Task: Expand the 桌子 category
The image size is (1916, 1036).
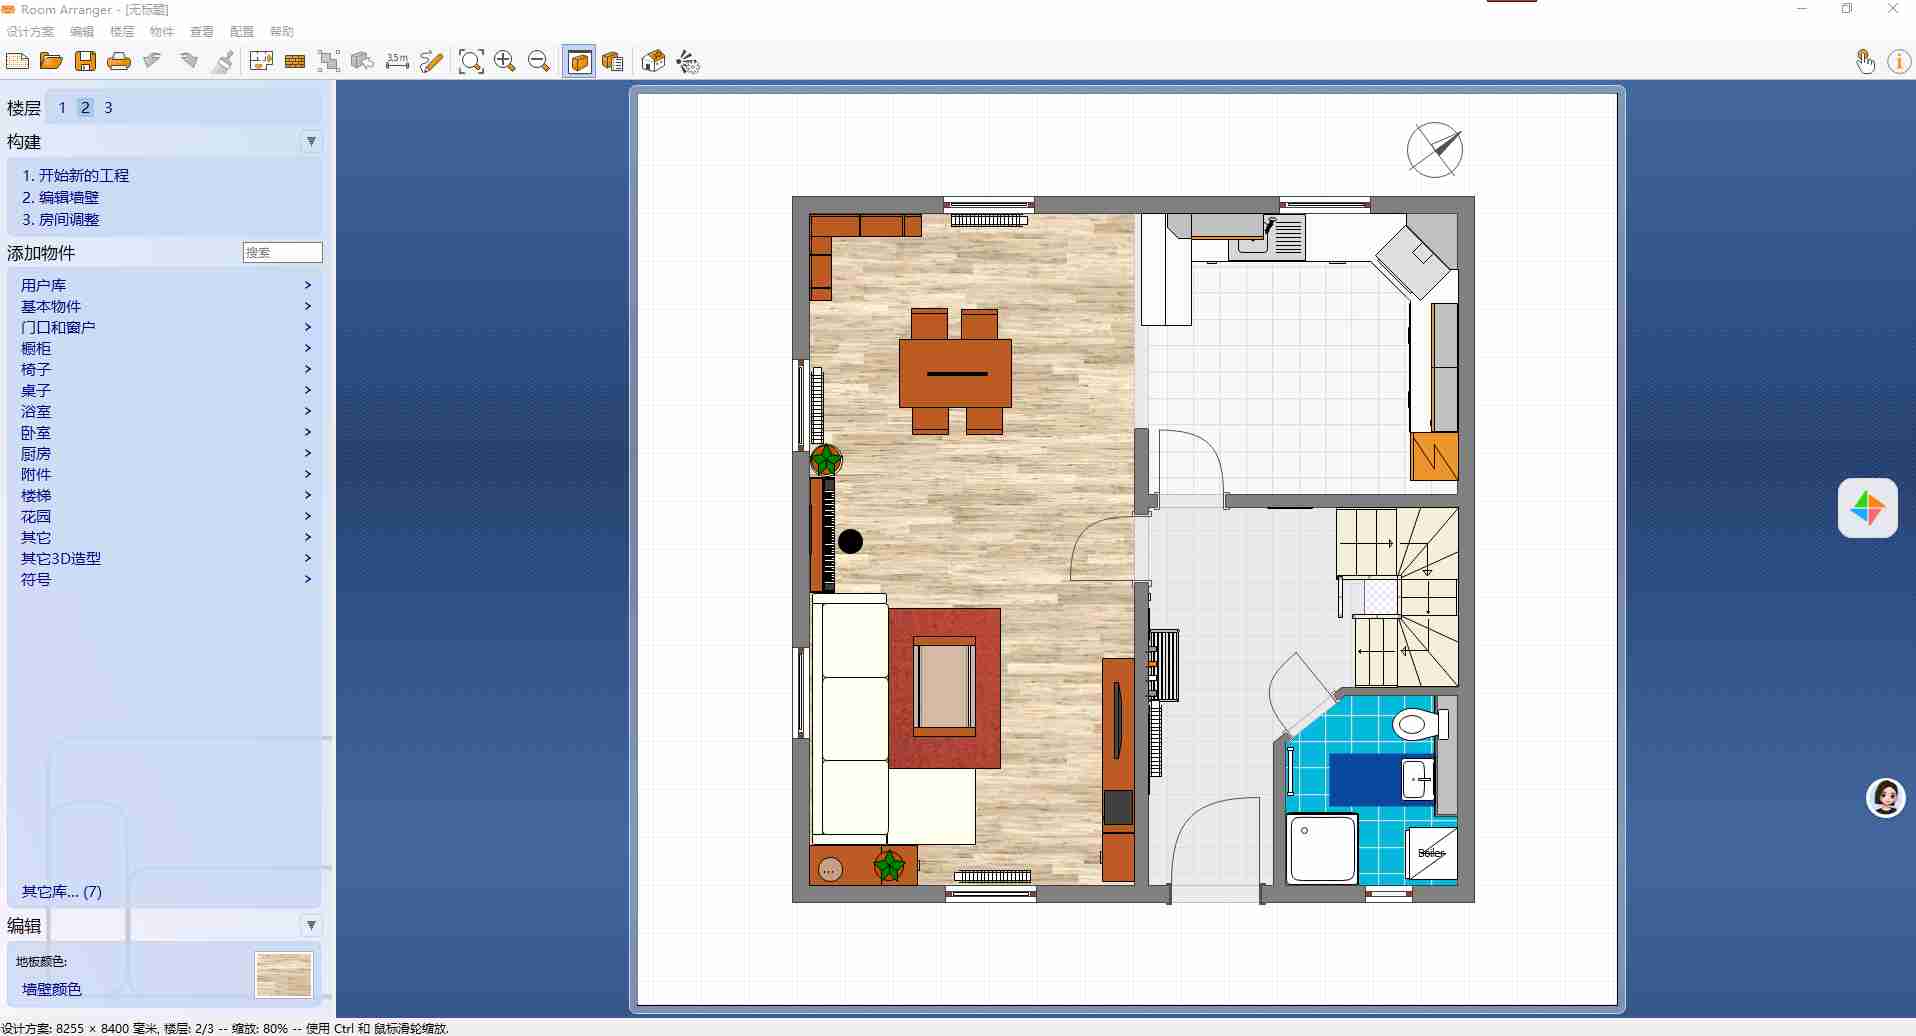Action: 166,390
